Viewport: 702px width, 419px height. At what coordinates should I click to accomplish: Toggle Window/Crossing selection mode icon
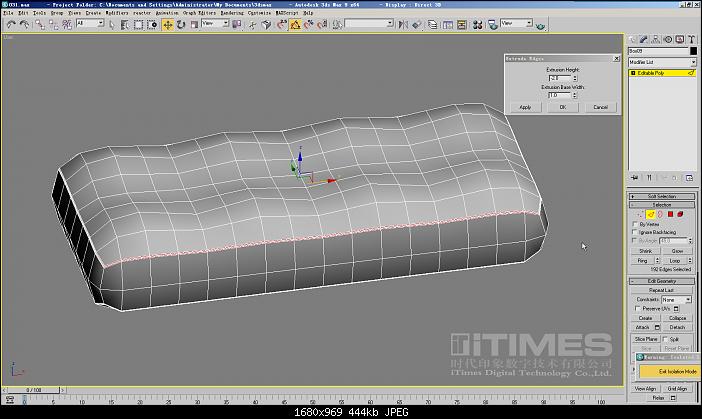tap(152, 25)
